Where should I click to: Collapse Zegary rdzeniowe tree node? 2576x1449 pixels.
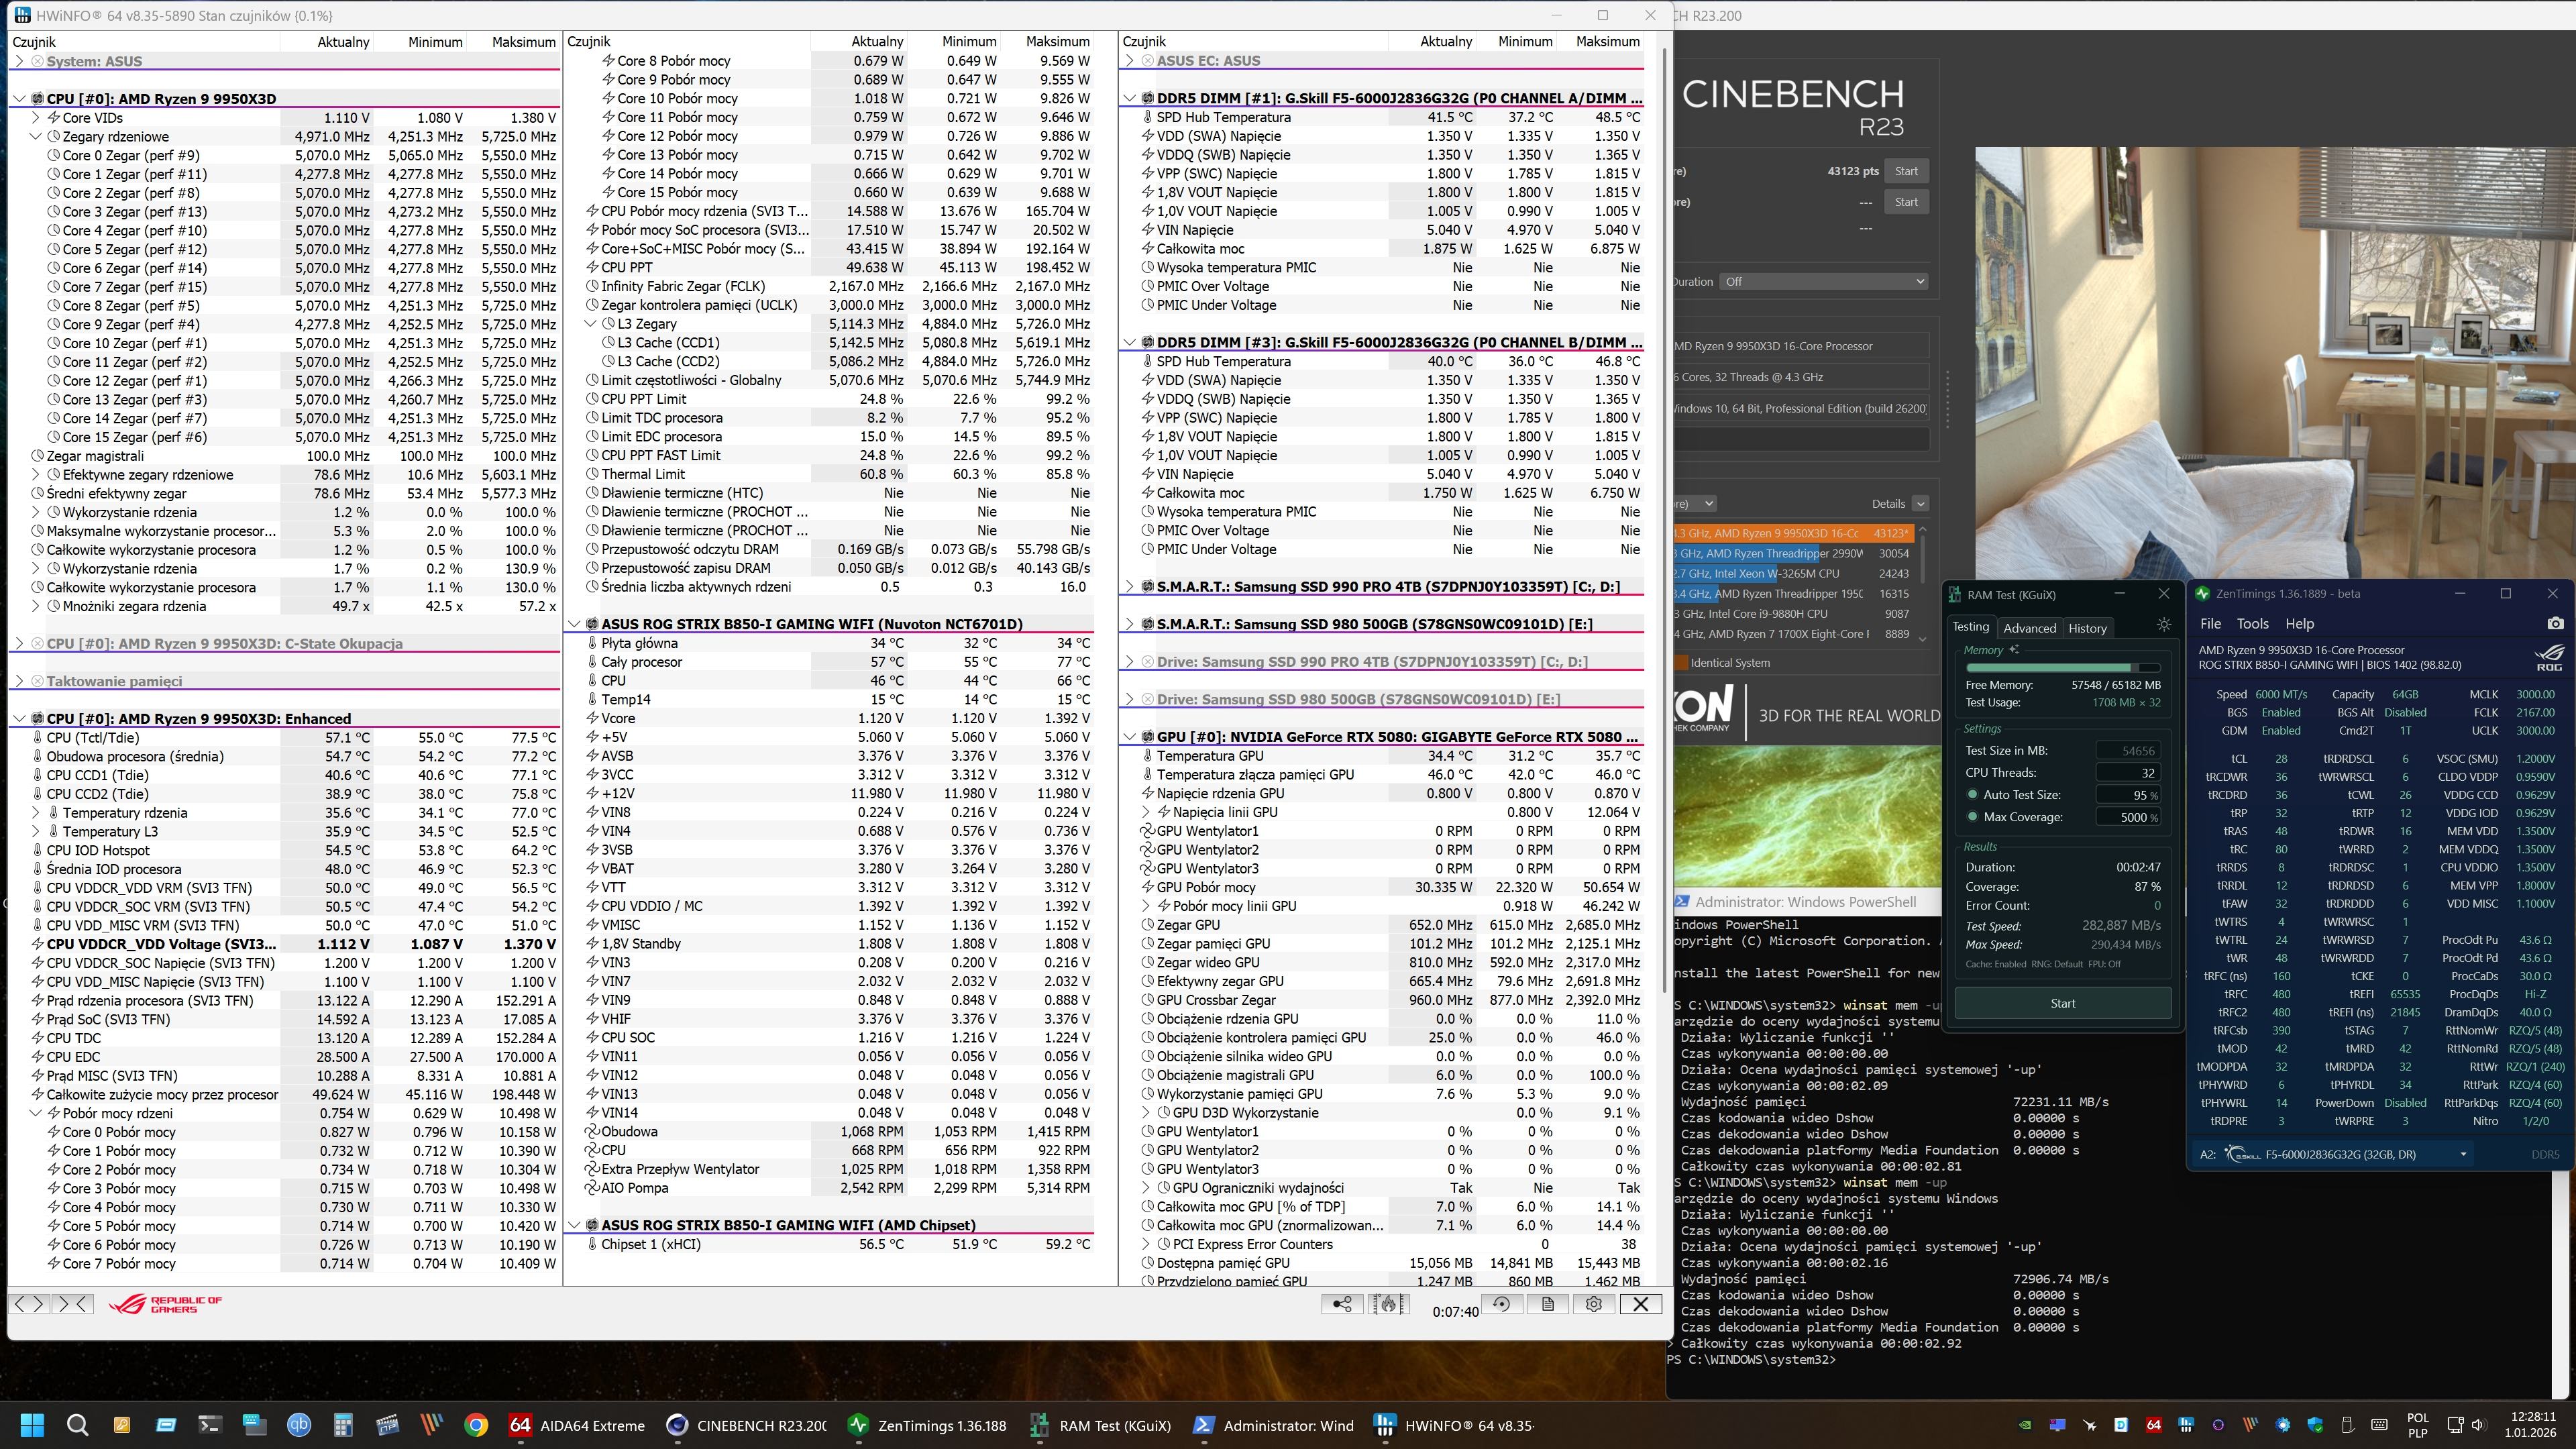point(36,137)
